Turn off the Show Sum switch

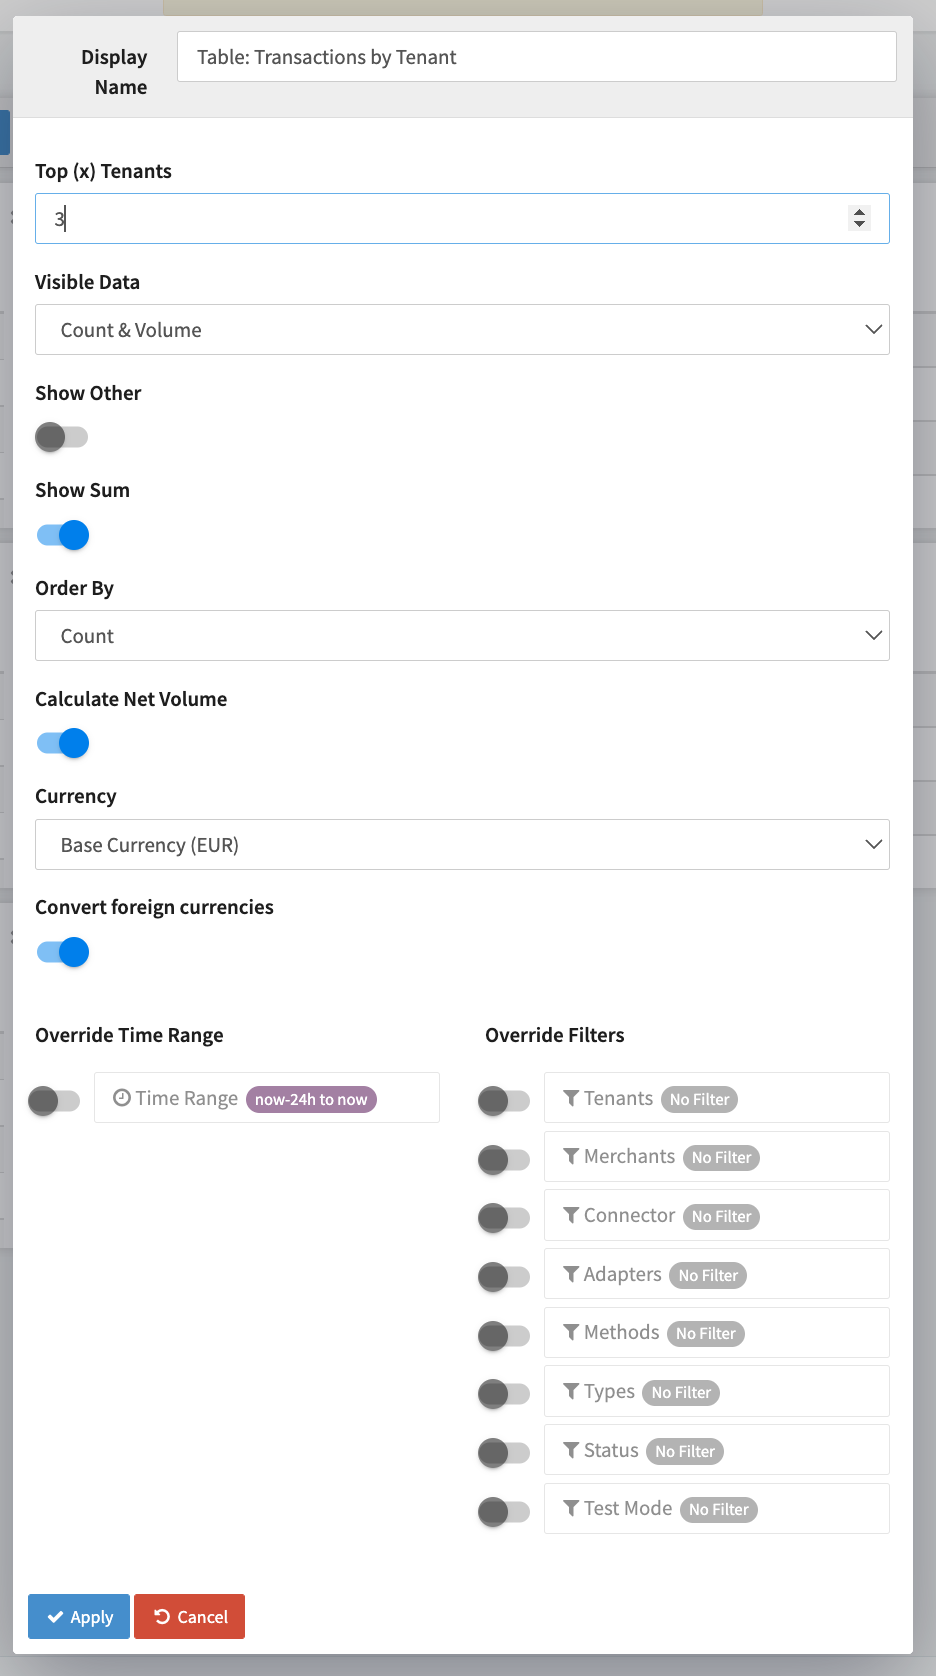(63, 535)
